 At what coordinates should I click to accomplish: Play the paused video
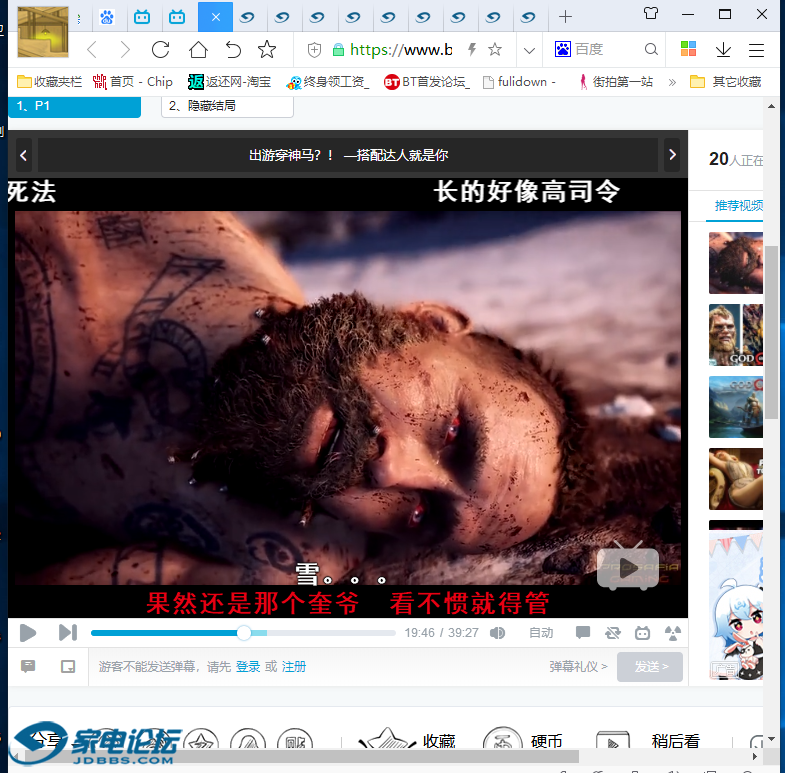pos(28,633)
